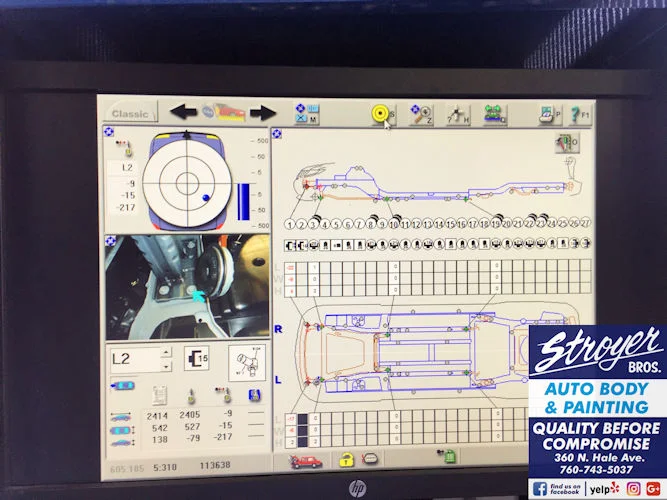
Task: Select measuring point 8
Action: pos(371,224)
